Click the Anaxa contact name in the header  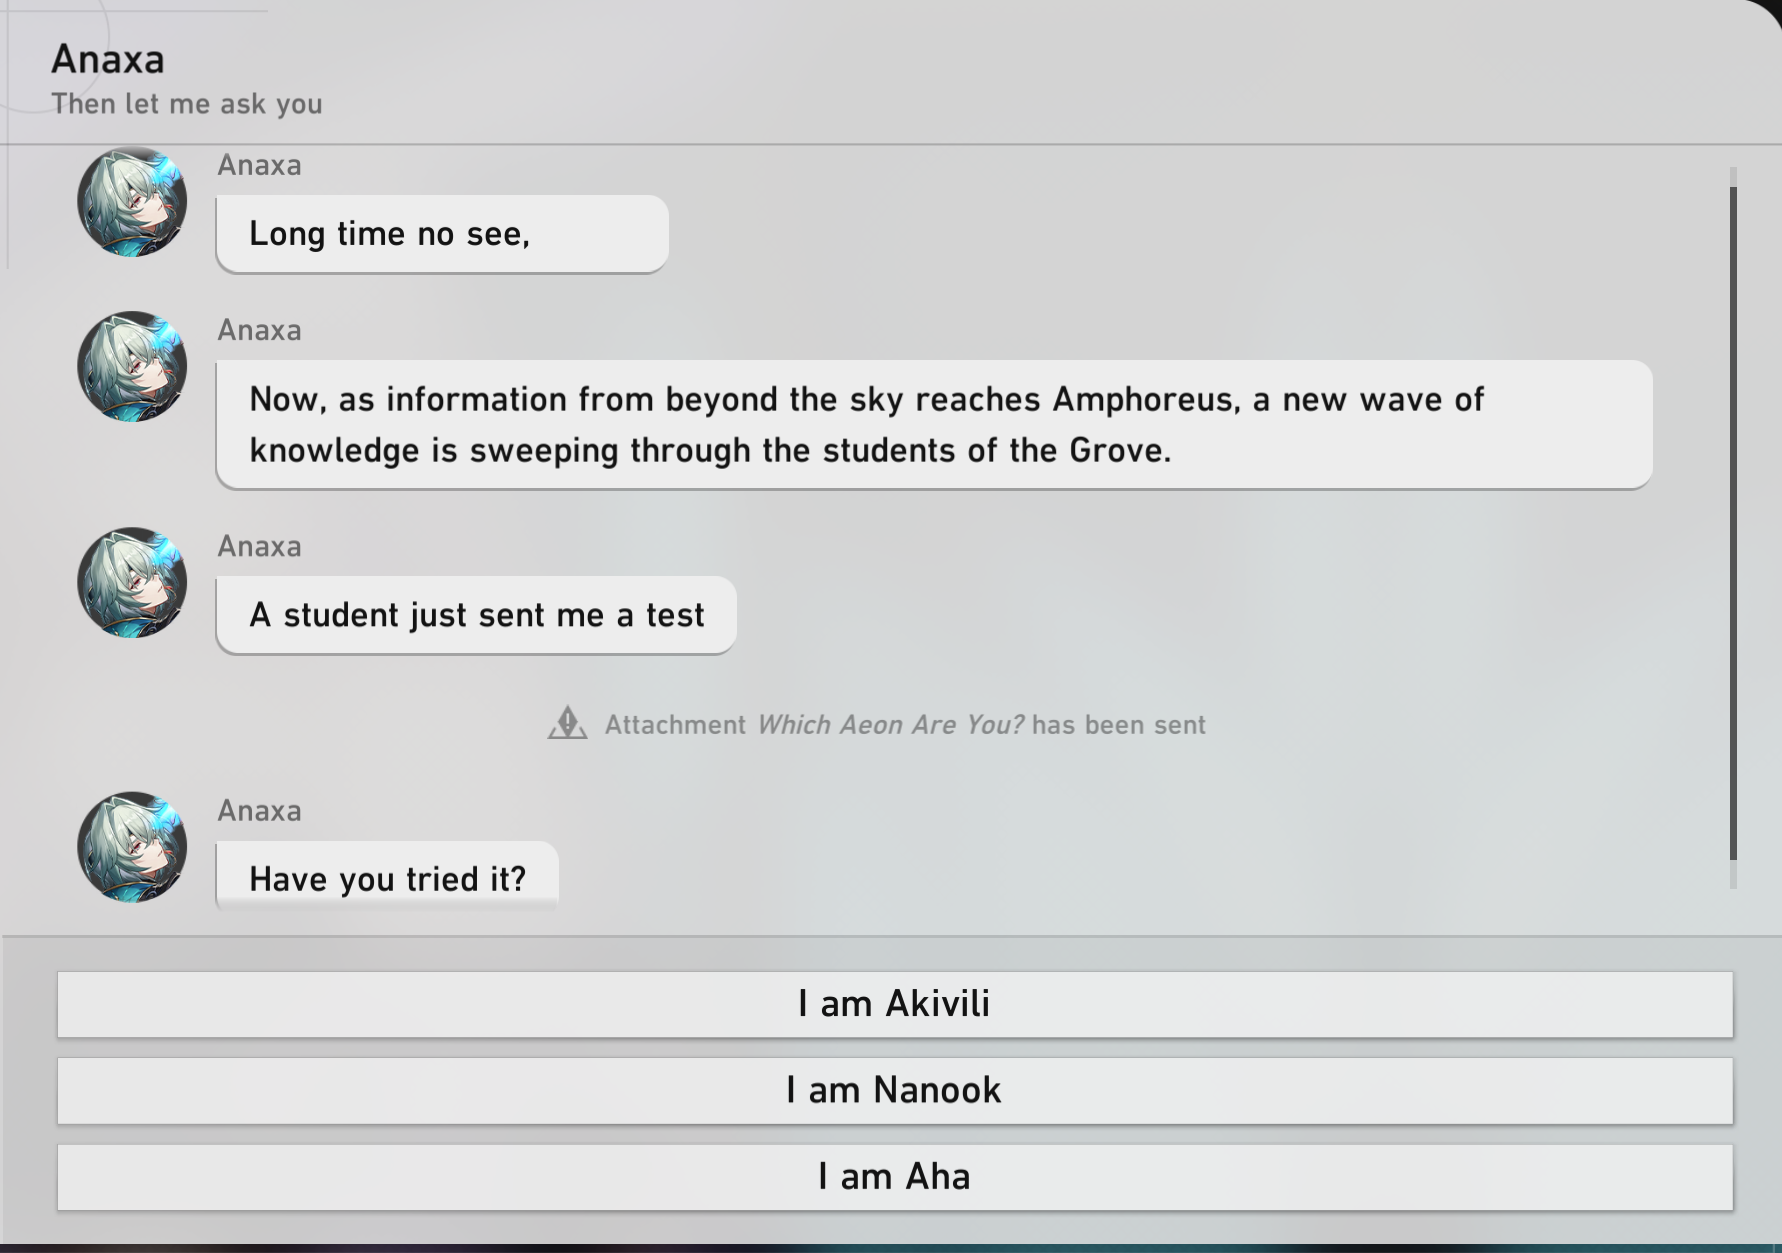[x=108, y=59]
